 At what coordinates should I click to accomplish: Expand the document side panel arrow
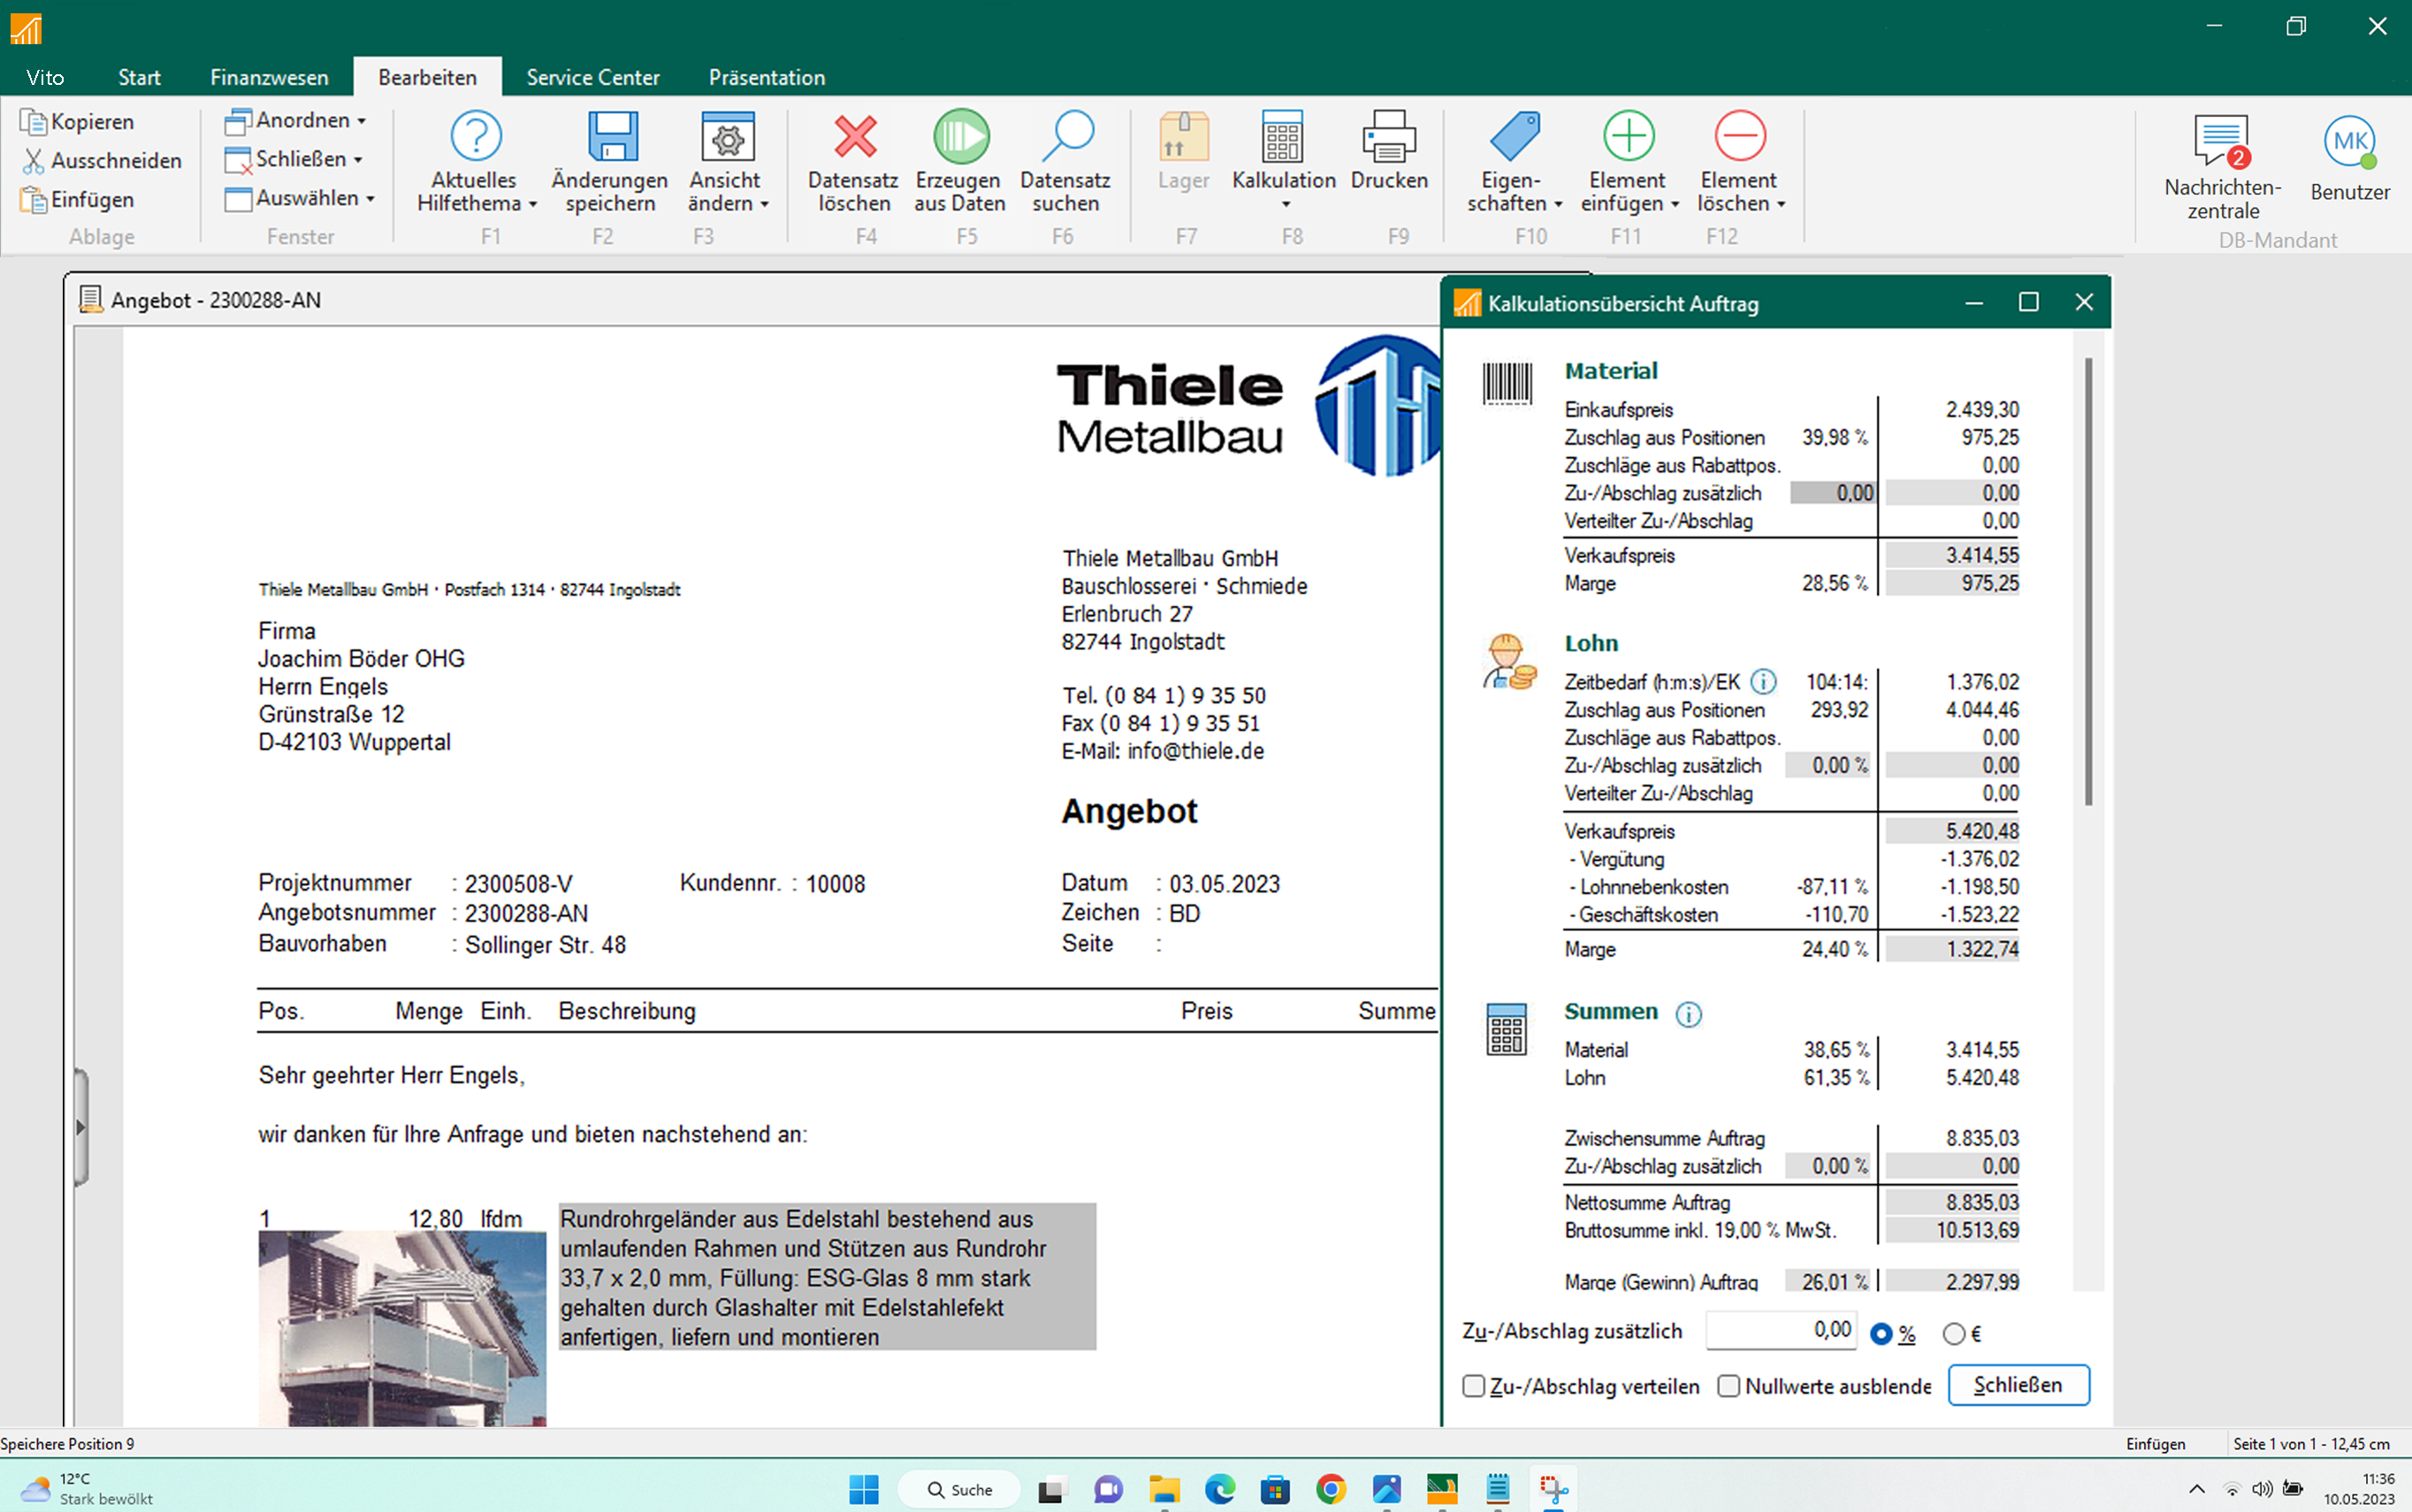[80, 1127]
